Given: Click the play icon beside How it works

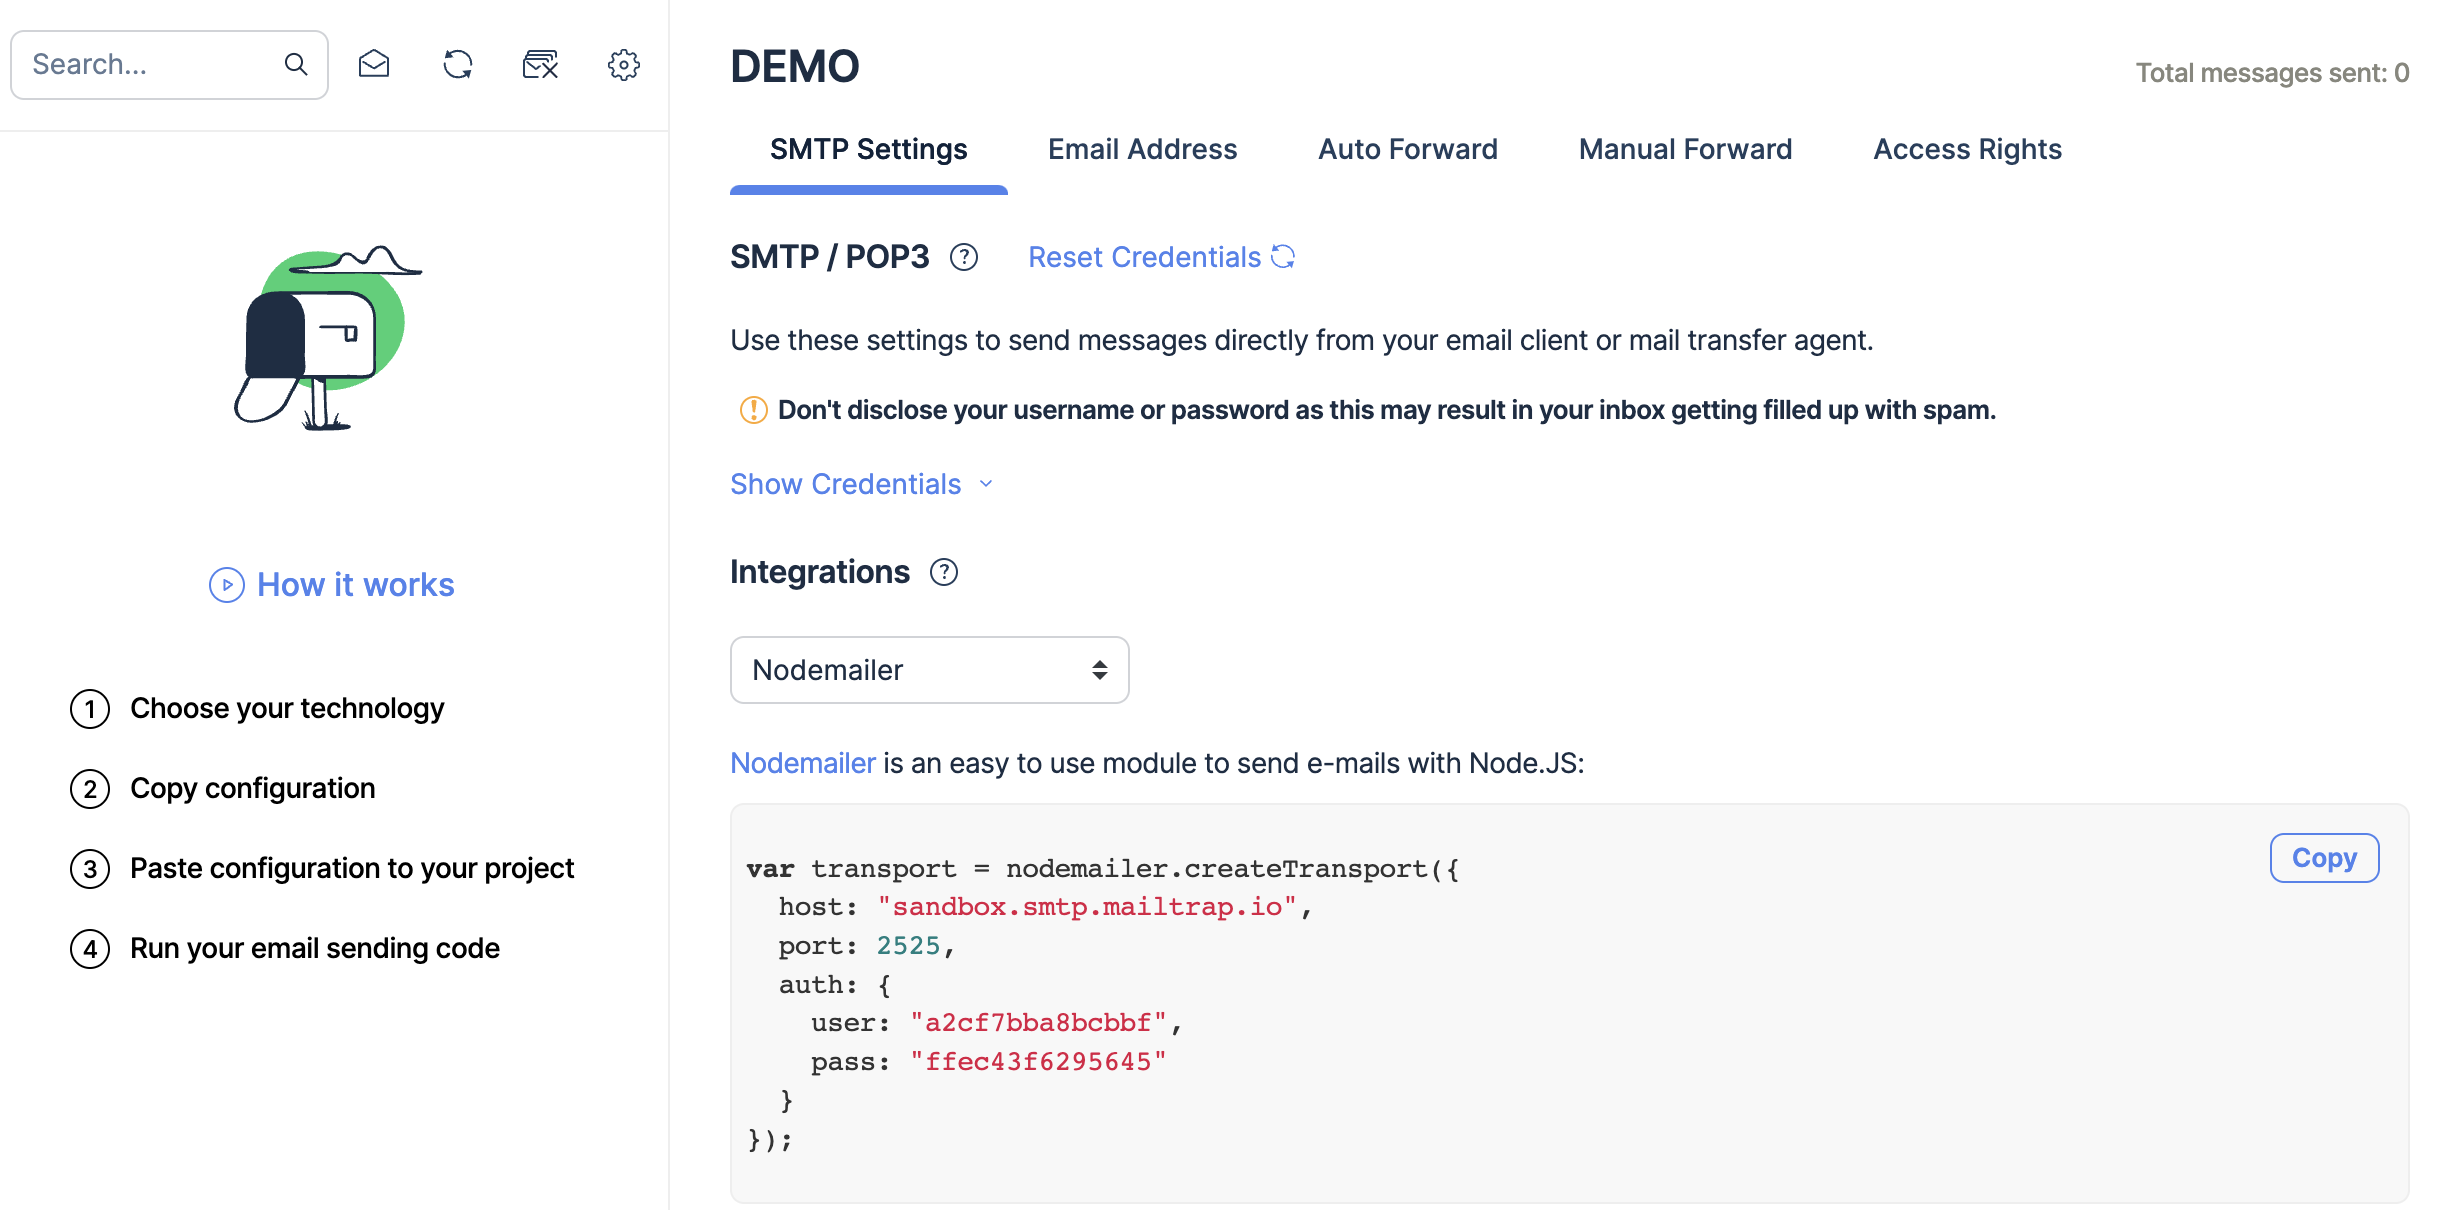Looking at the screenshot, I should tap(227, 585).
